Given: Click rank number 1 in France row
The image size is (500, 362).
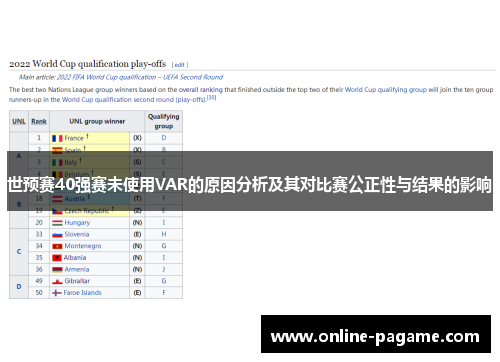Looking at the screenshot, I should 39,138.
